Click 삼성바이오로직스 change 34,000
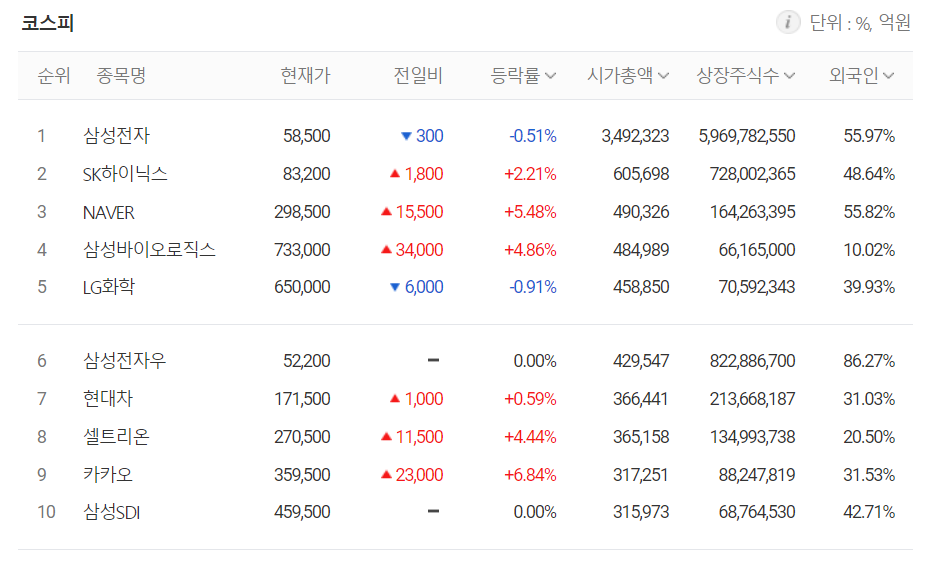This screenshot has height=568, width=951. [412, 250]
